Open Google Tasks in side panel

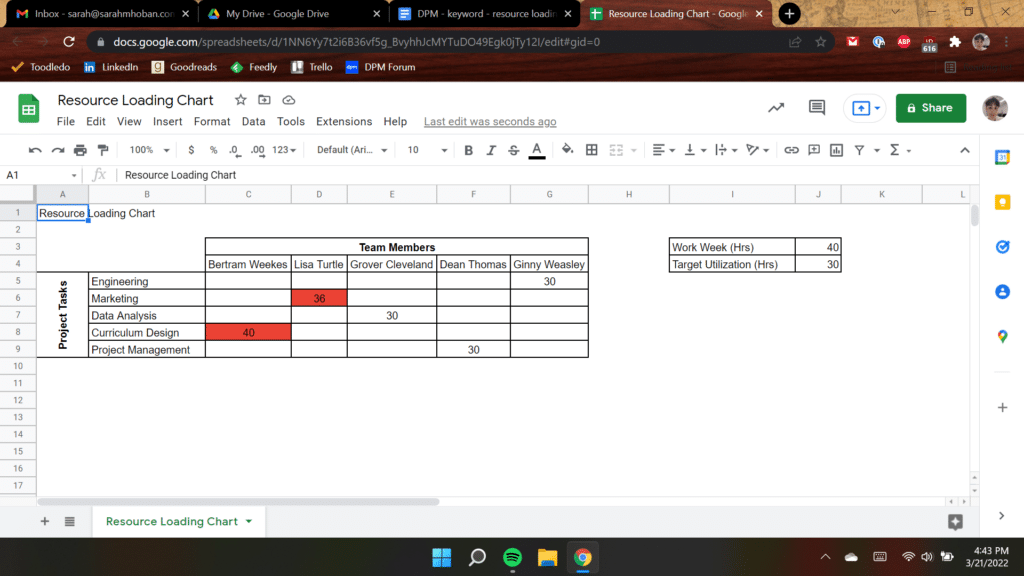pyautogui.click(x=1002, y=247)
